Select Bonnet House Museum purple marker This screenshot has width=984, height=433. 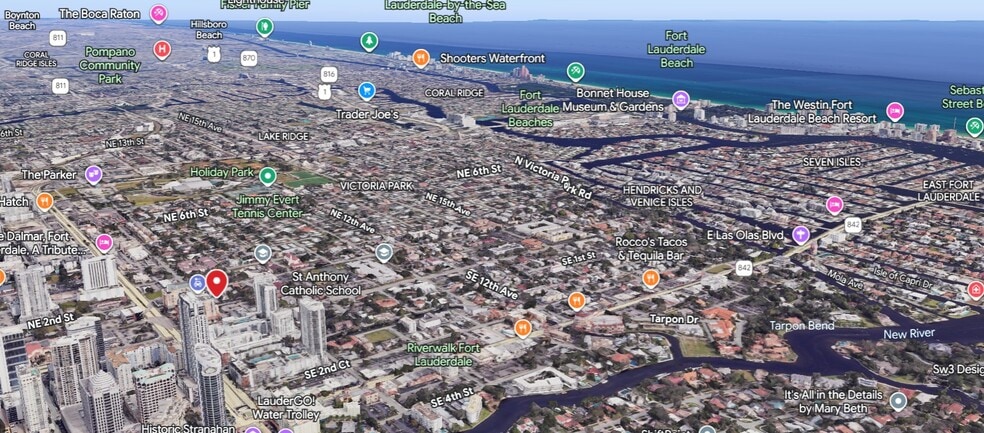(681, 99)
